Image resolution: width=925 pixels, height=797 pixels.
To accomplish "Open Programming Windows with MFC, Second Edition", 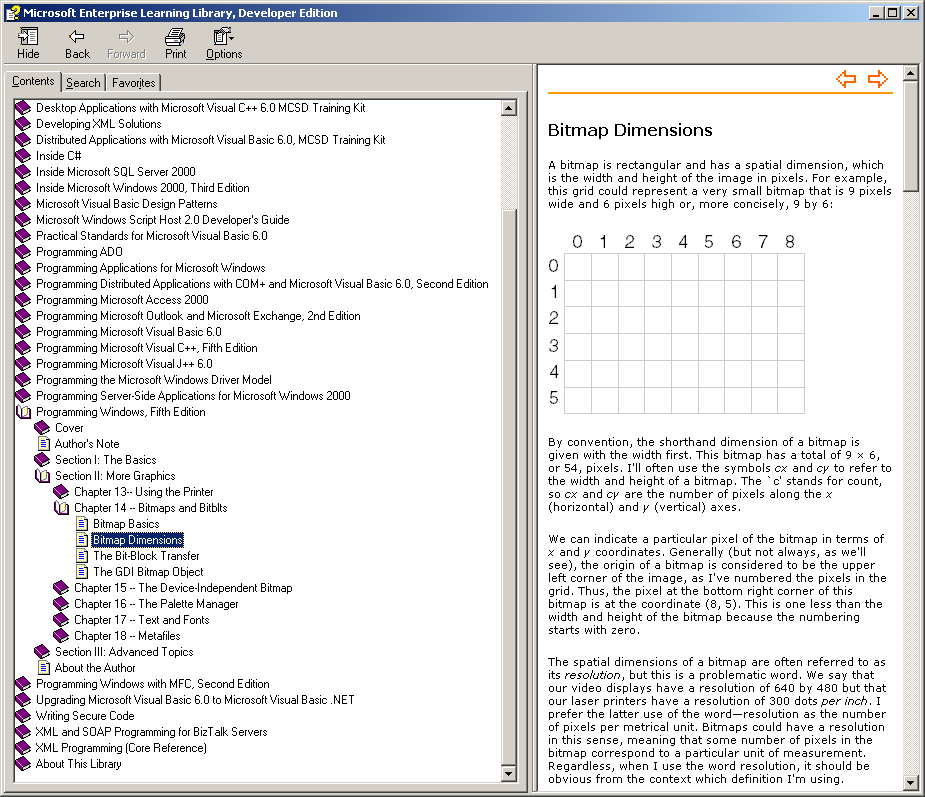I will coord(153,684).
